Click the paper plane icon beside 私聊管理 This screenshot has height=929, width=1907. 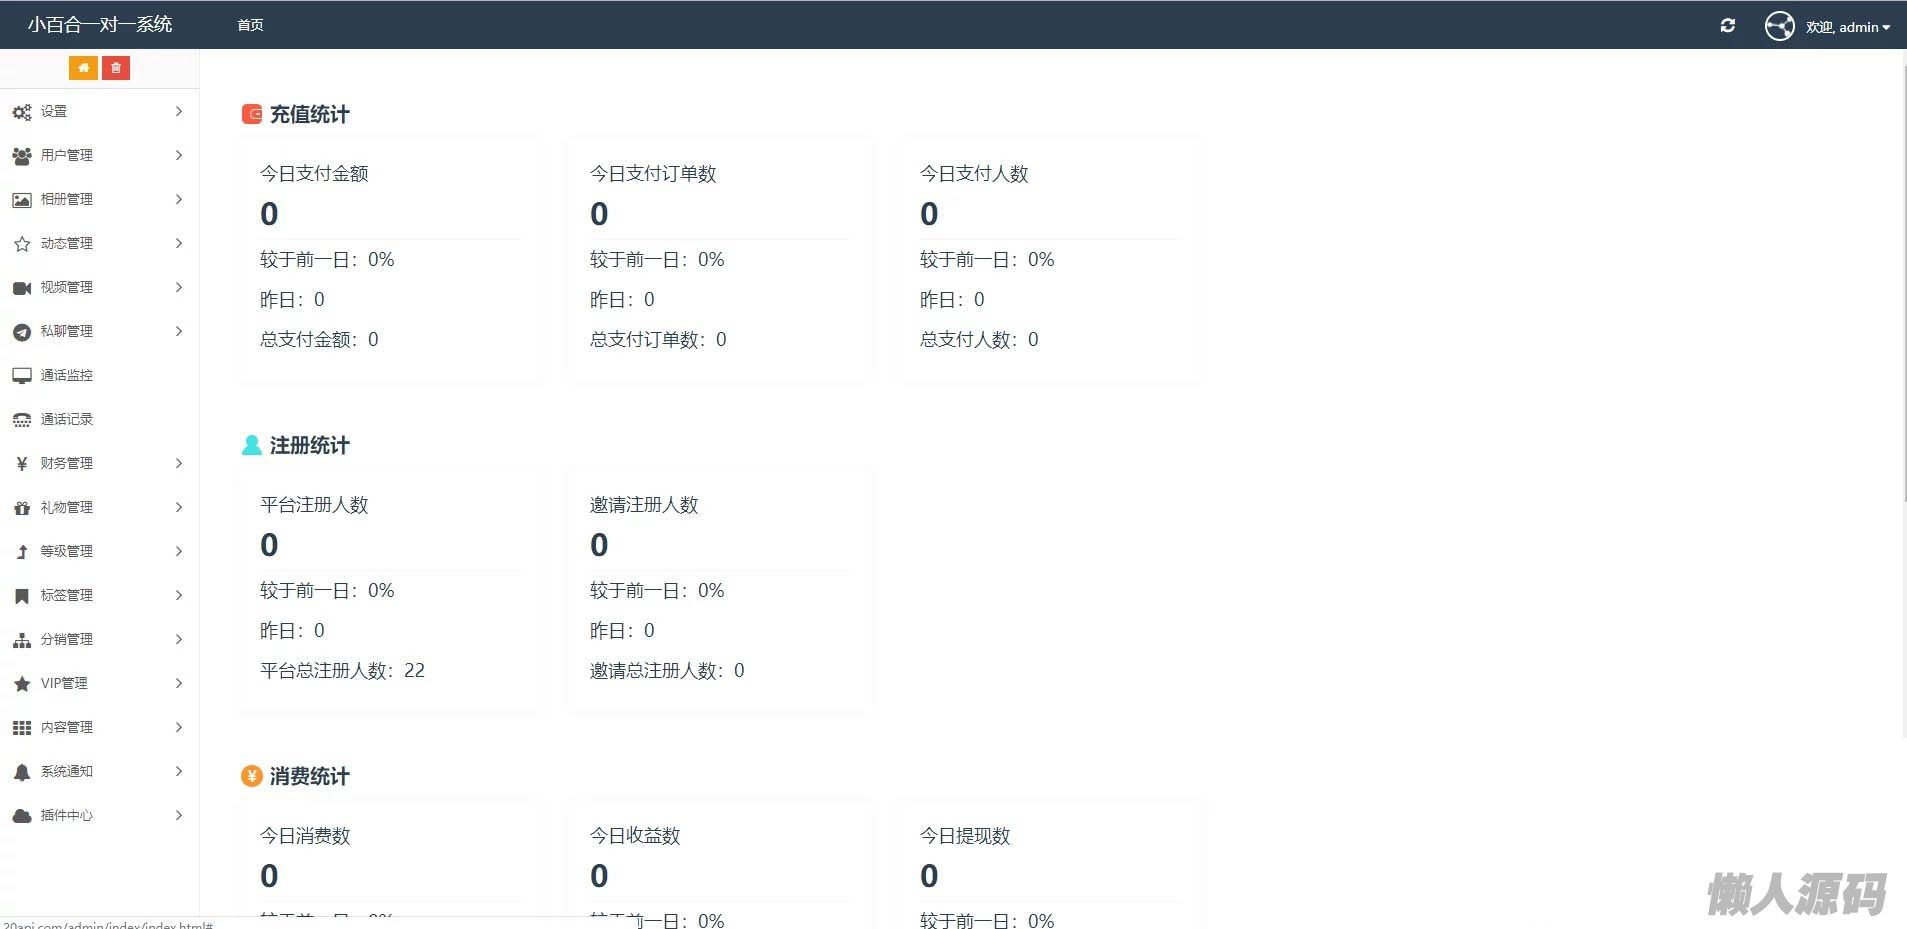point(22,332)
